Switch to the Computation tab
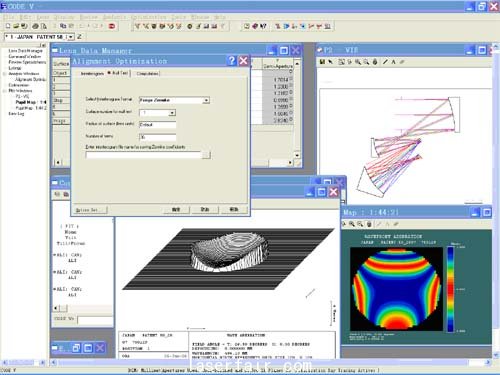Image resolution: width=500 pixels, height=375 pixels. (147, 73)
